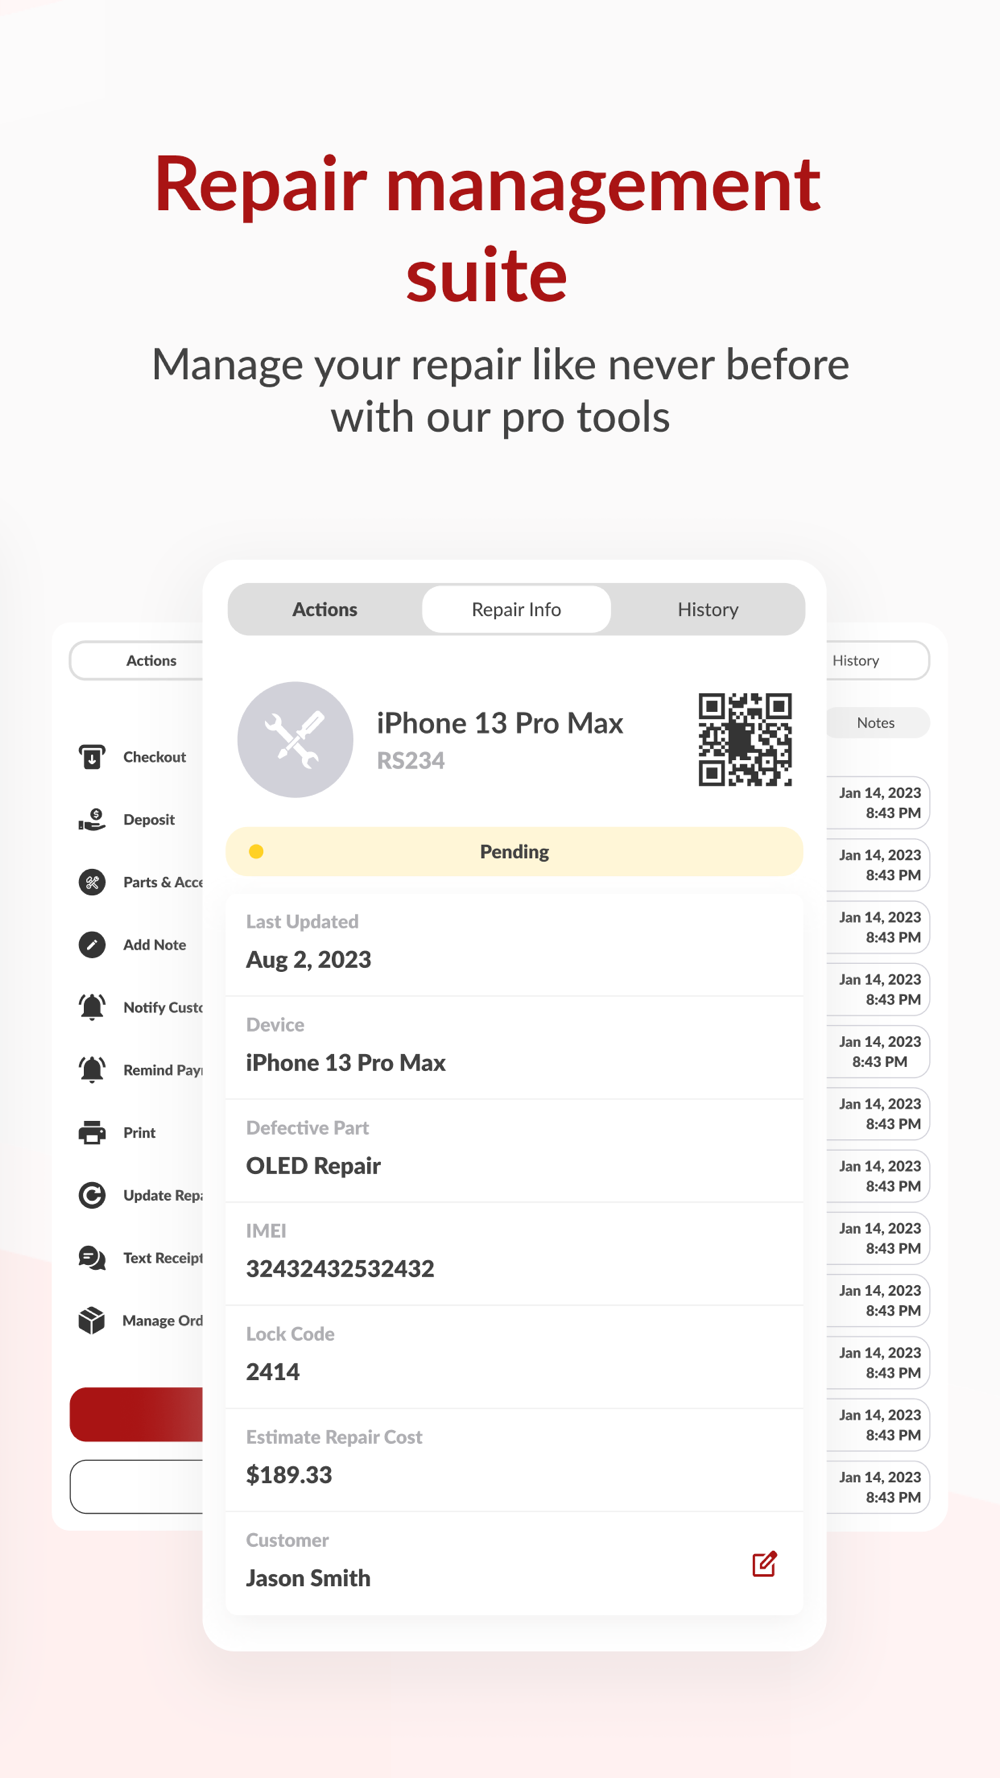Screen dimensions: 1000x1778
Task: Click Device value iPhone 13 Pro Max
Action: [346, 1063]
